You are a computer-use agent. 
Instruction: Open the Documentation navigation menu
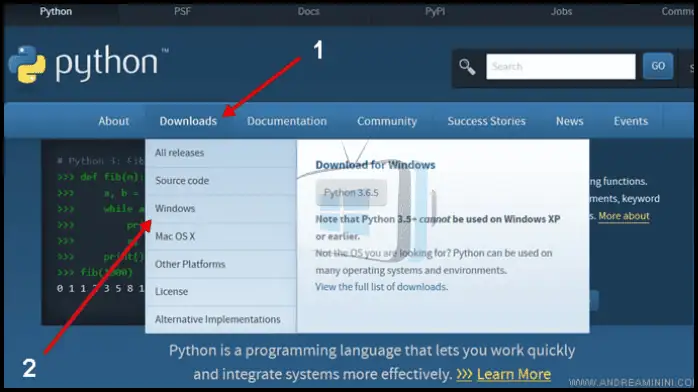pos(287,121)
